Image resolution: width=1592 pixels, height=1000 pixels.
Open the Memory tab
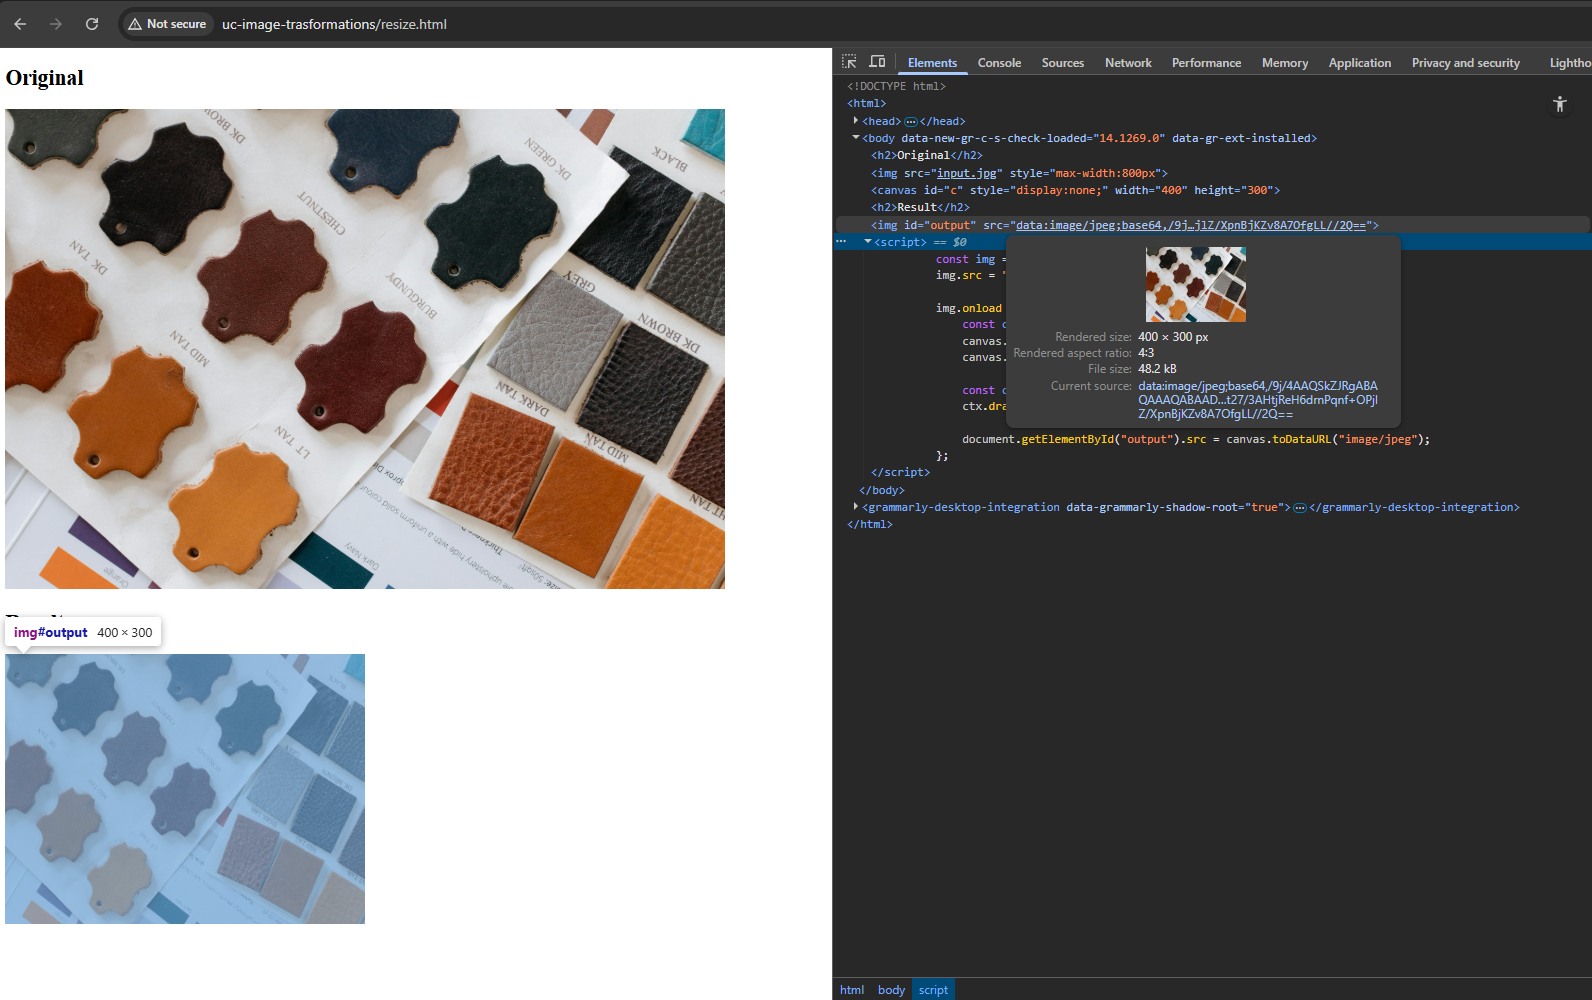point(1285,63)
